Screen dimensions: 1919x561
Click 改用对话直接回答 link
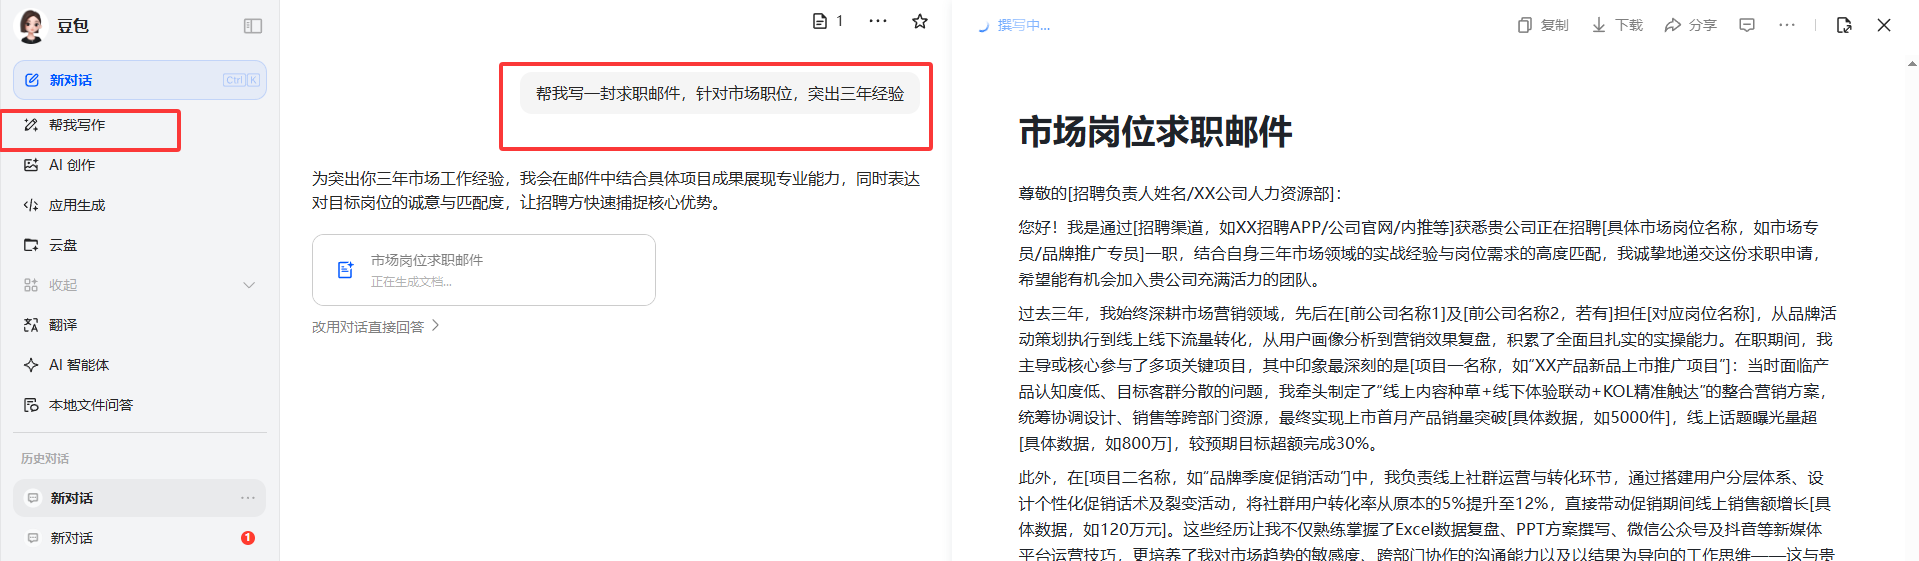pos(368,327)
